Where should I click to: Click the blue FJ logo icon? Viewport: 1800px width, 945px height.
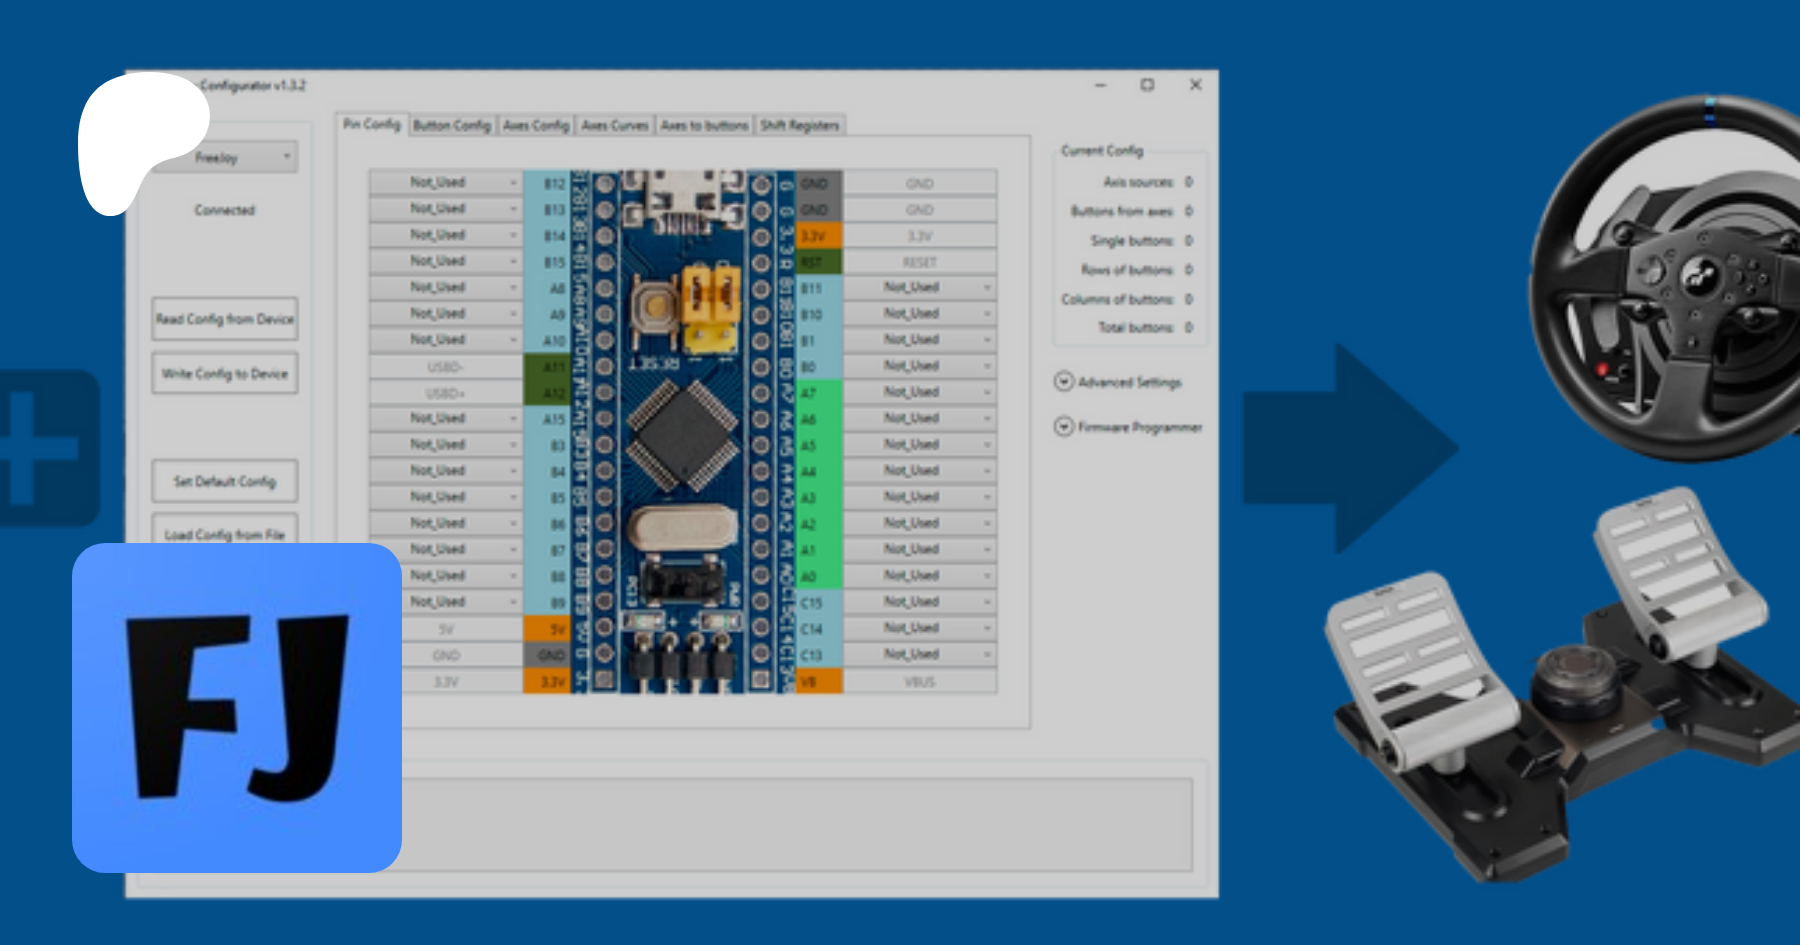point(237,708)
